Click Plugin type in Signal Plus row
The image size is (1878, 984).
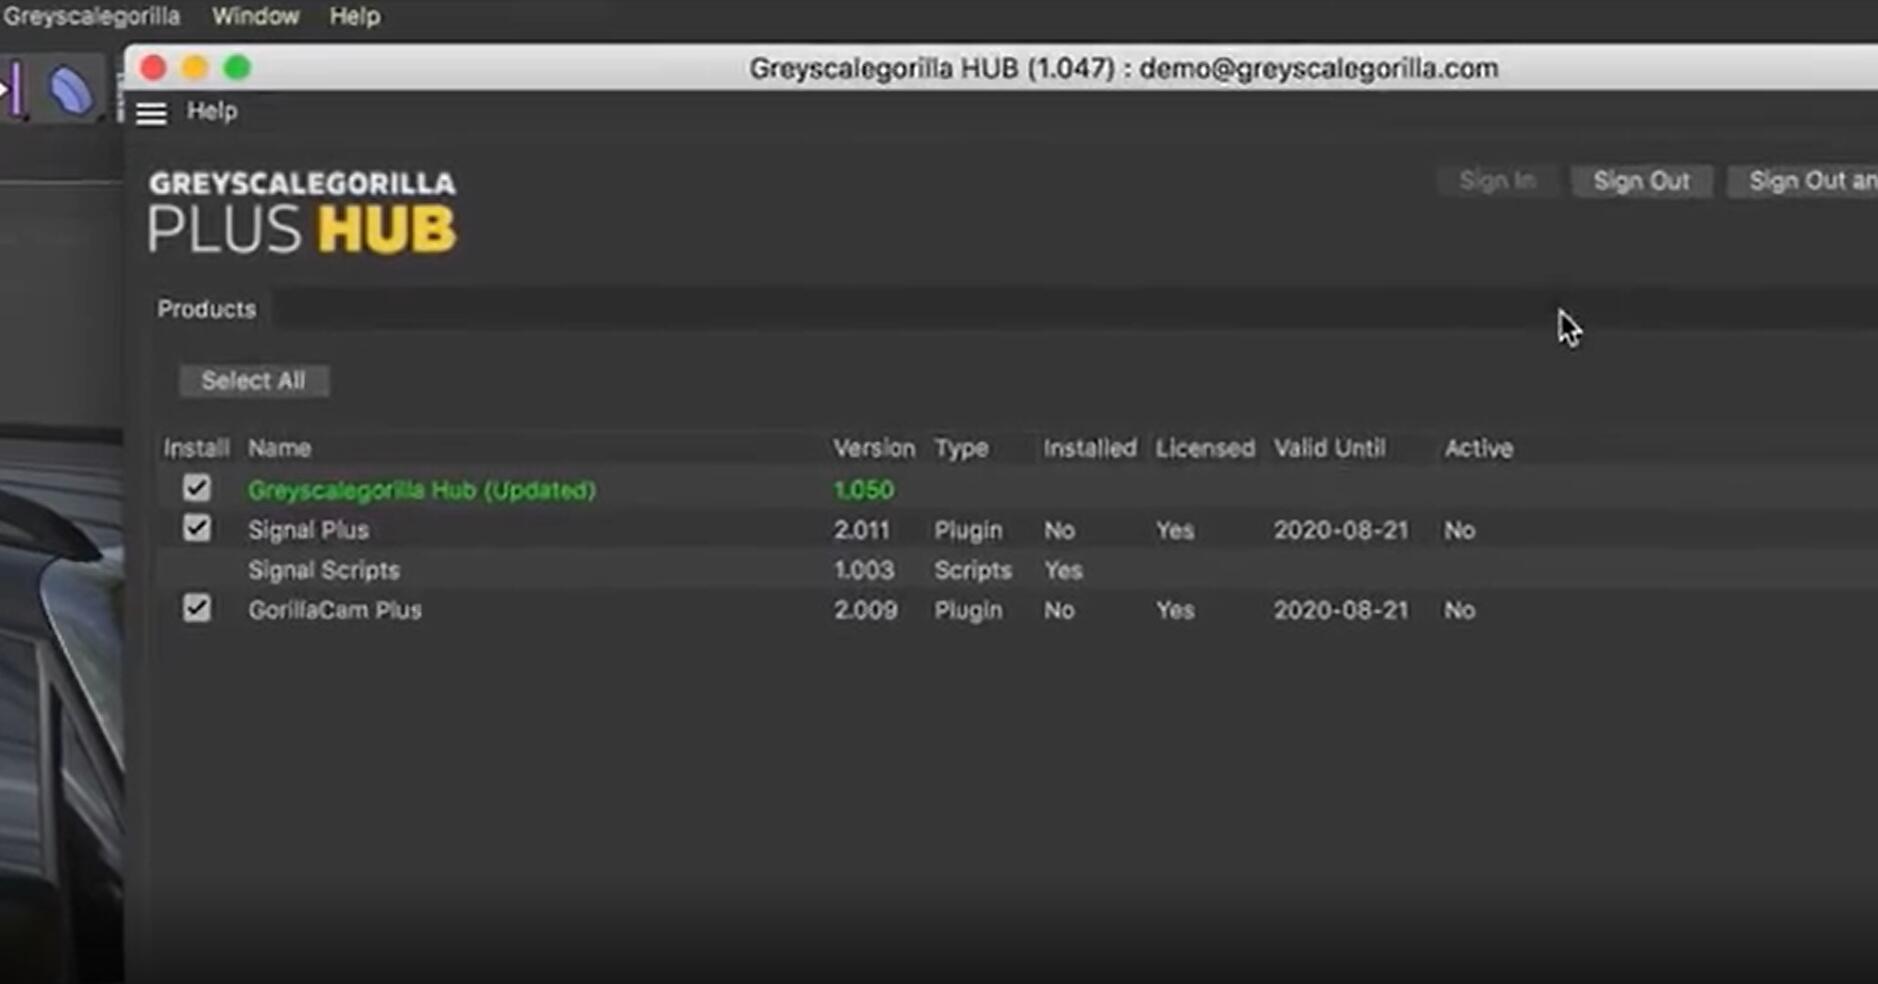click(968, 530)
